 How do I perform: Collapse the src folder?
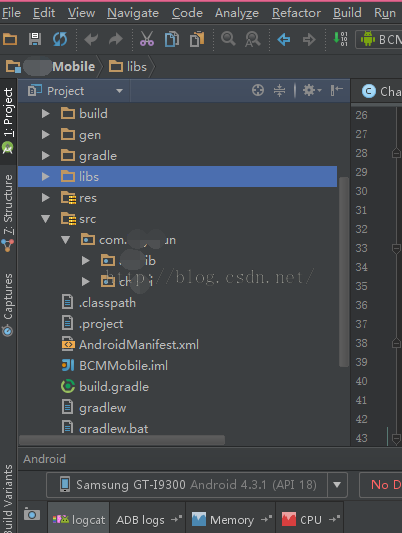(46, 219)
